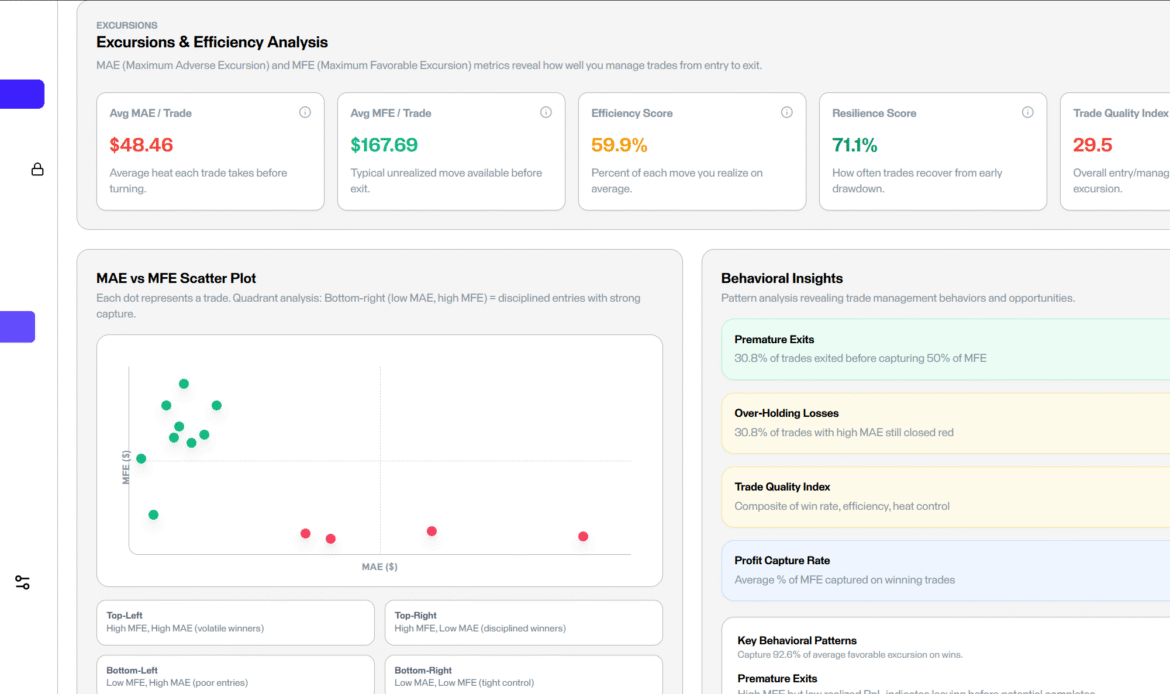This screenshot has height=694, width=1170.
Task: Click info icon on Avg MFE / Trade card
Action: point(546,112)
